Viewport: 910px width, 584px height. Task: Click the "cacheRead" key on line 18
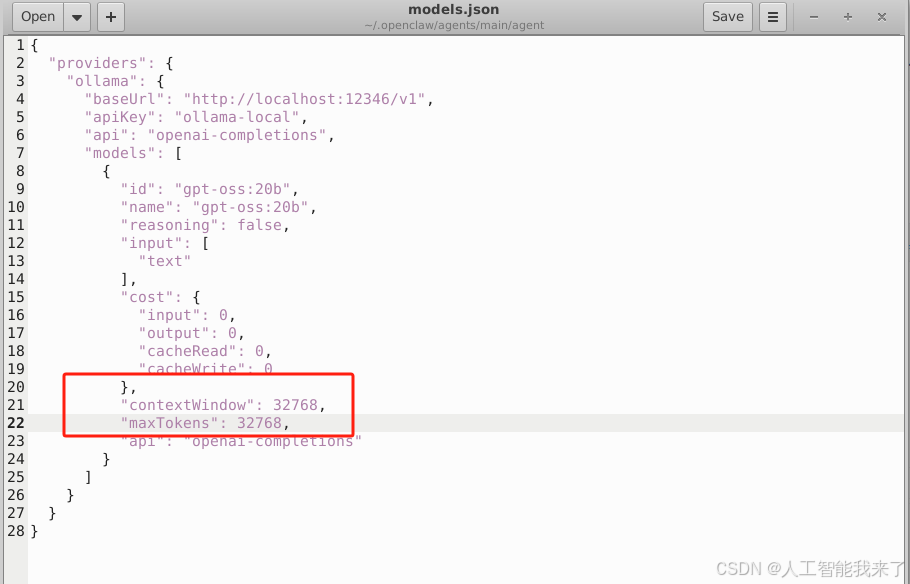tap(187, 351)
